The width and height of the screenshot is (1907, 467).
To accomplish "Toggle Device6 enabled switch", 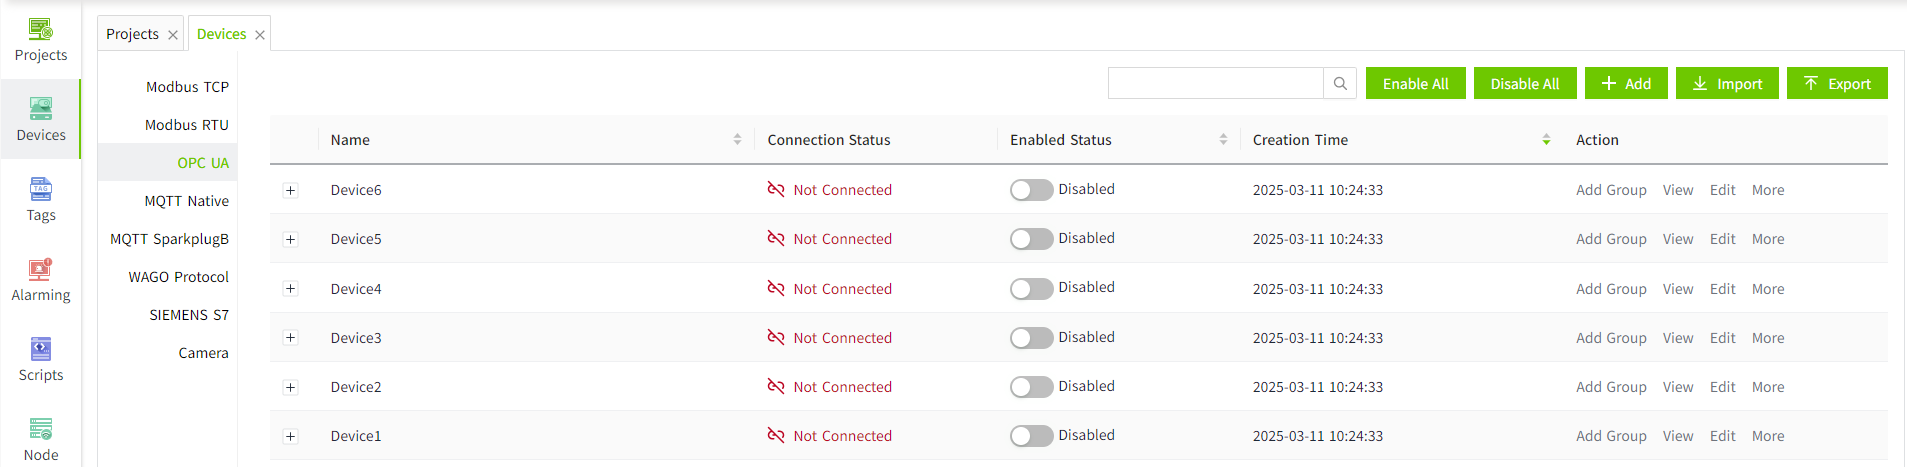I will (x=1031, y=190).
